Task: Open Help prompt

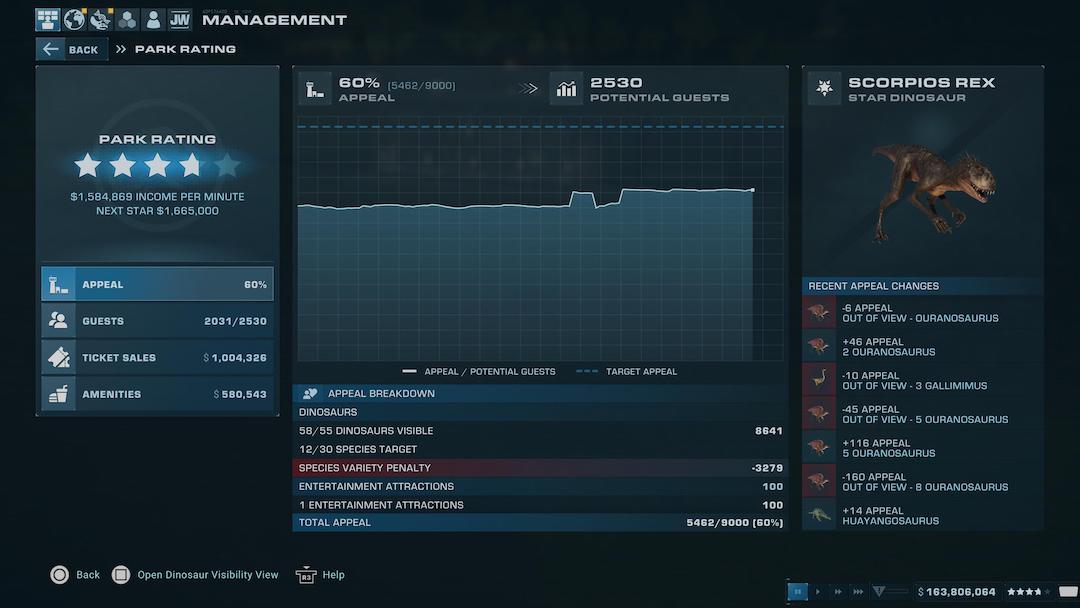Action: (x=320, y=574)
